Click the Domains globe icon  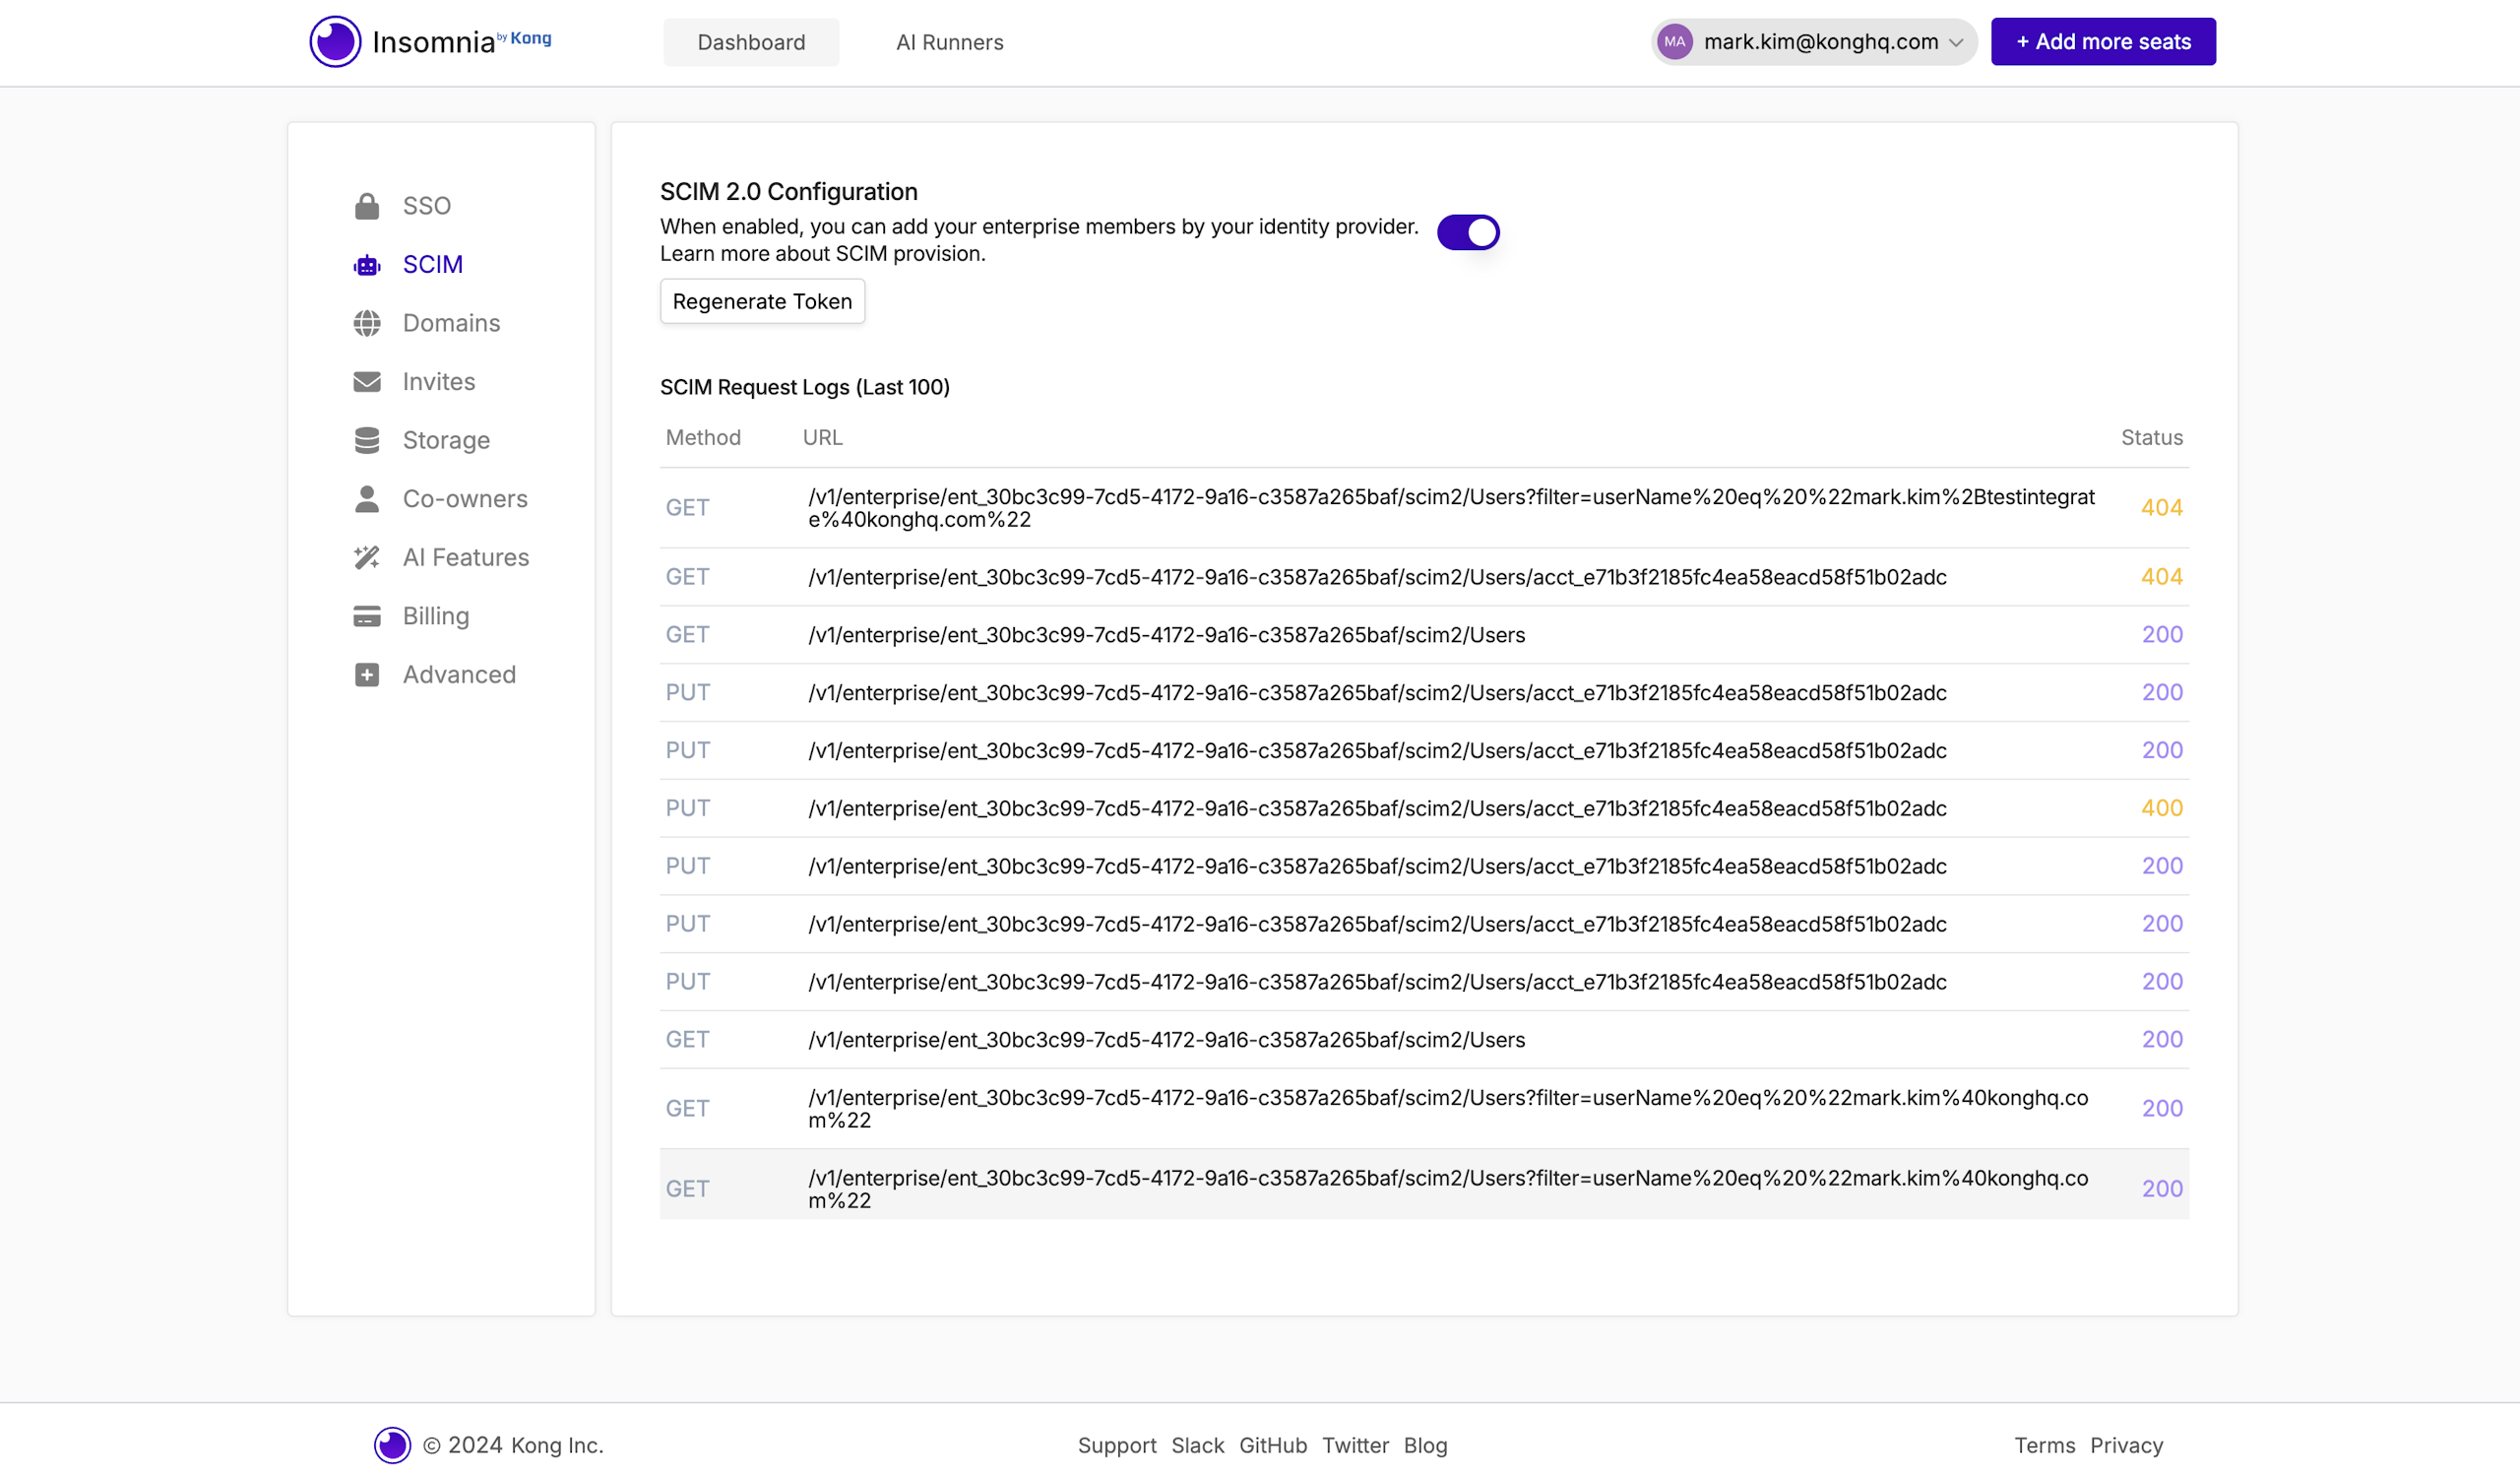pos(367,323)
